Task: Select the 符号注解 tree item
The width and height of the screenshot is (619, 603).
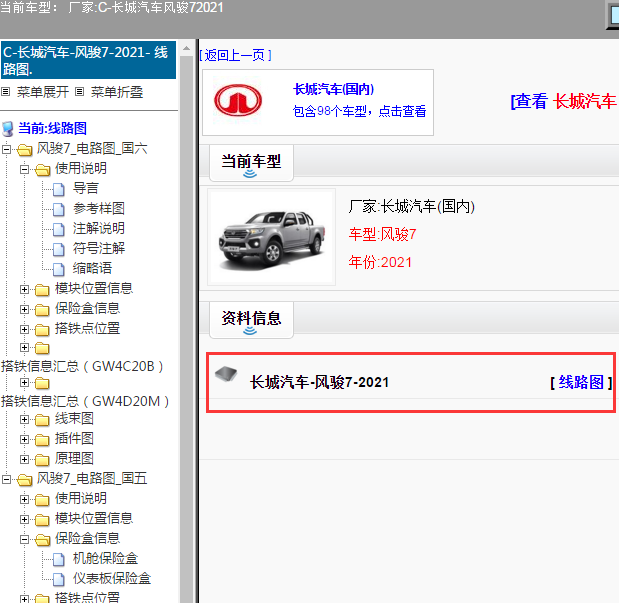Action: pyautogui.click(x=99, y=248)
